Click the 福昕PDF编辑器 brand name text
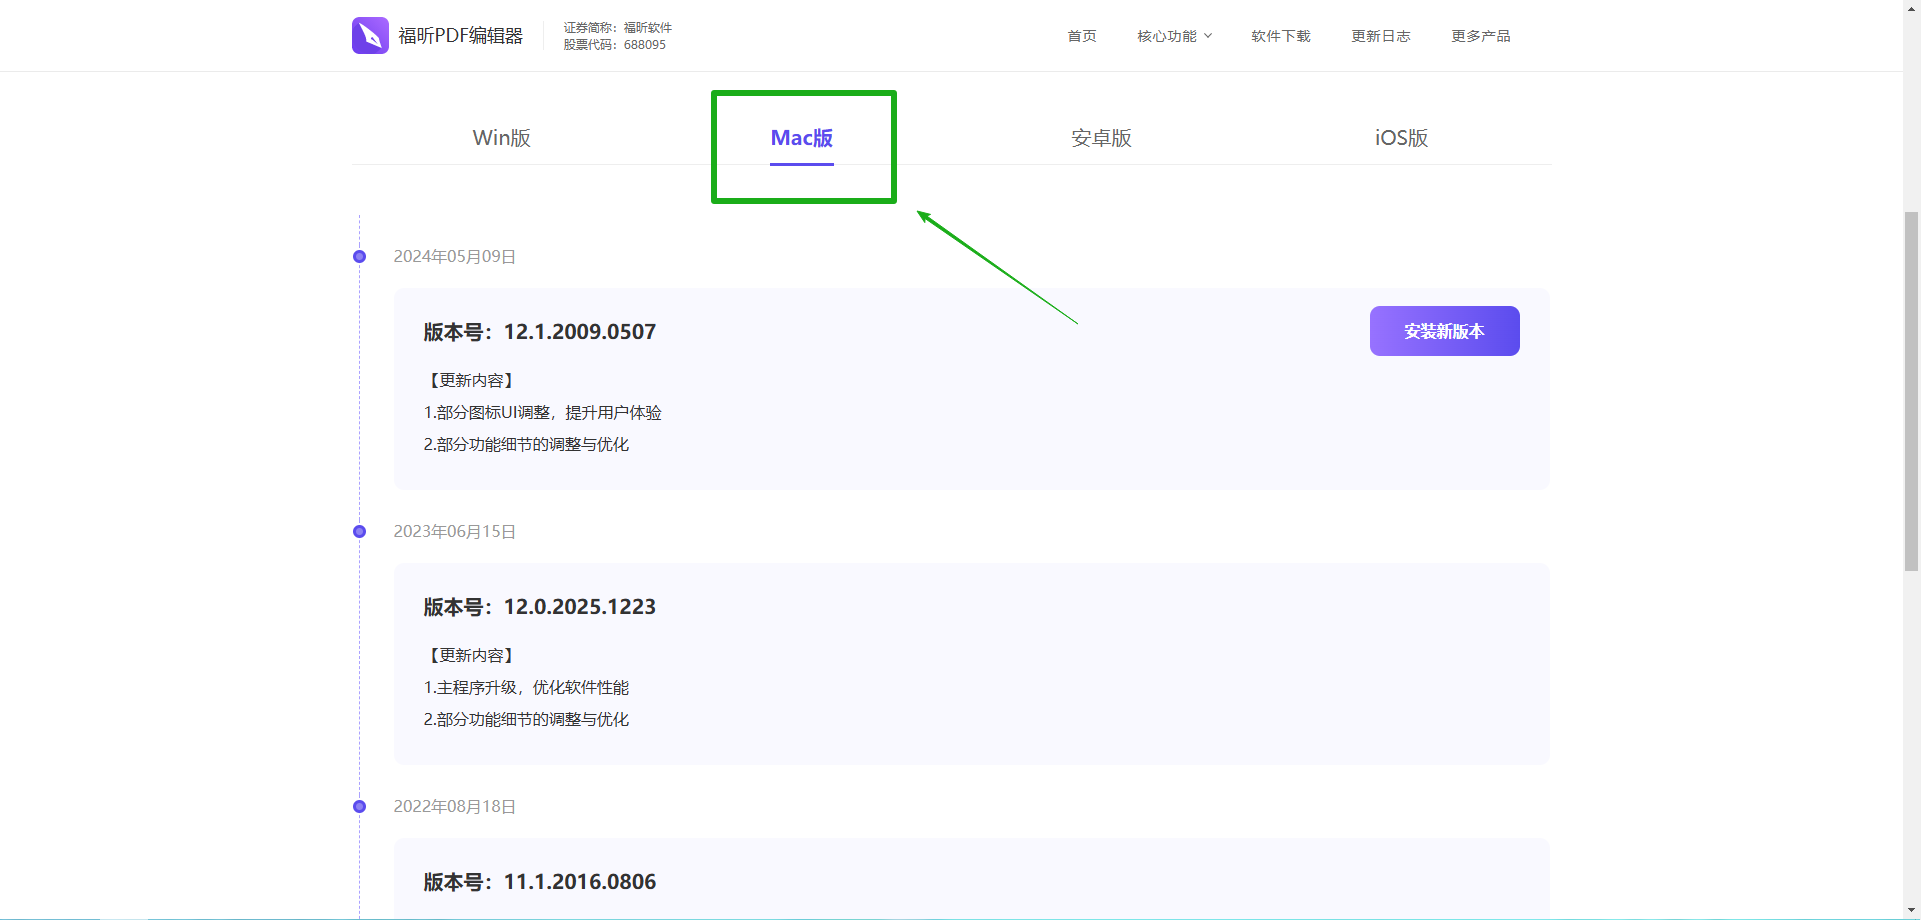The width and height of the screenshot is (1921, 920). (460, 36)
